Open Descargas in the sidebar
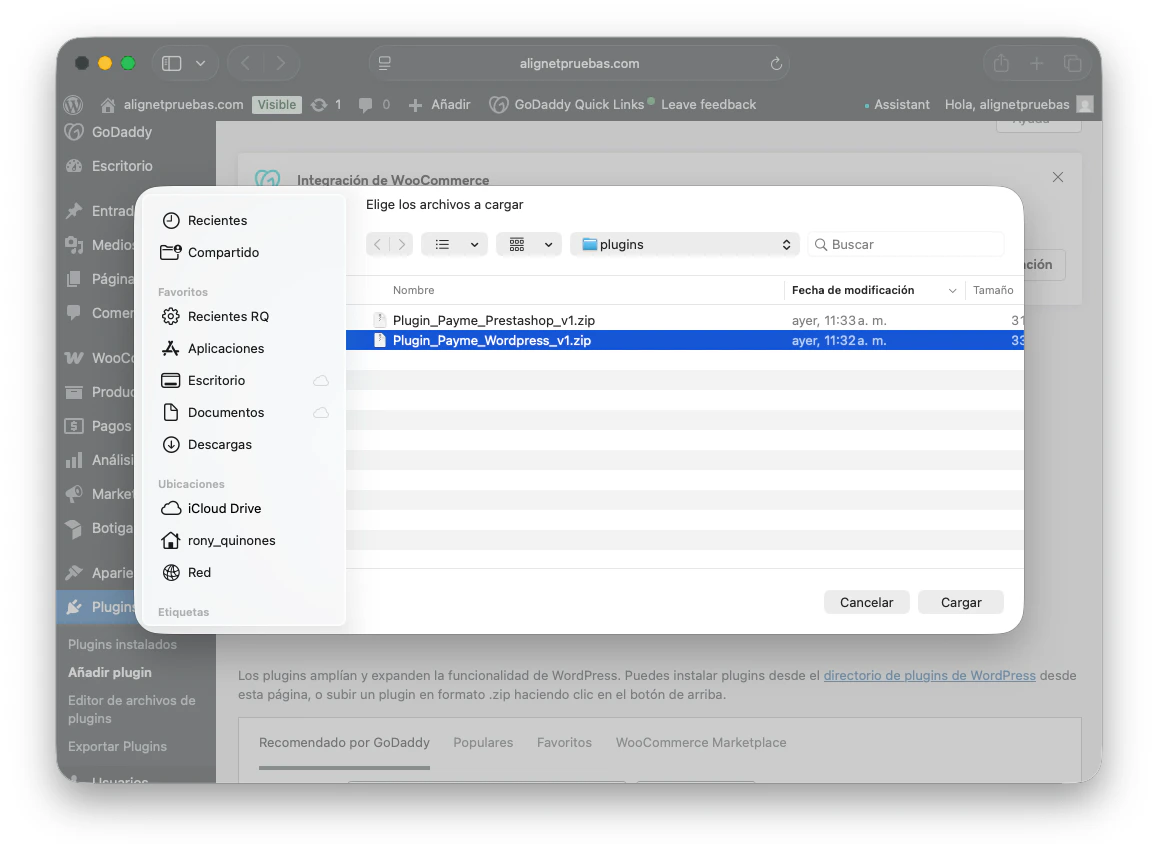The image size is (1172, 844). click(207, 445)
